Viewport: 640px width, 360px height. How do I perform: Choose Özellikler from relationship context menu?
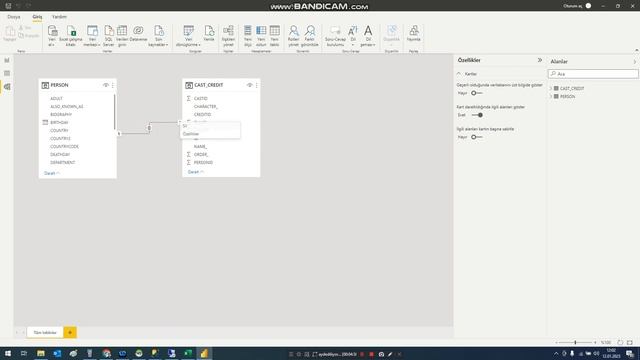click(210, 134)
